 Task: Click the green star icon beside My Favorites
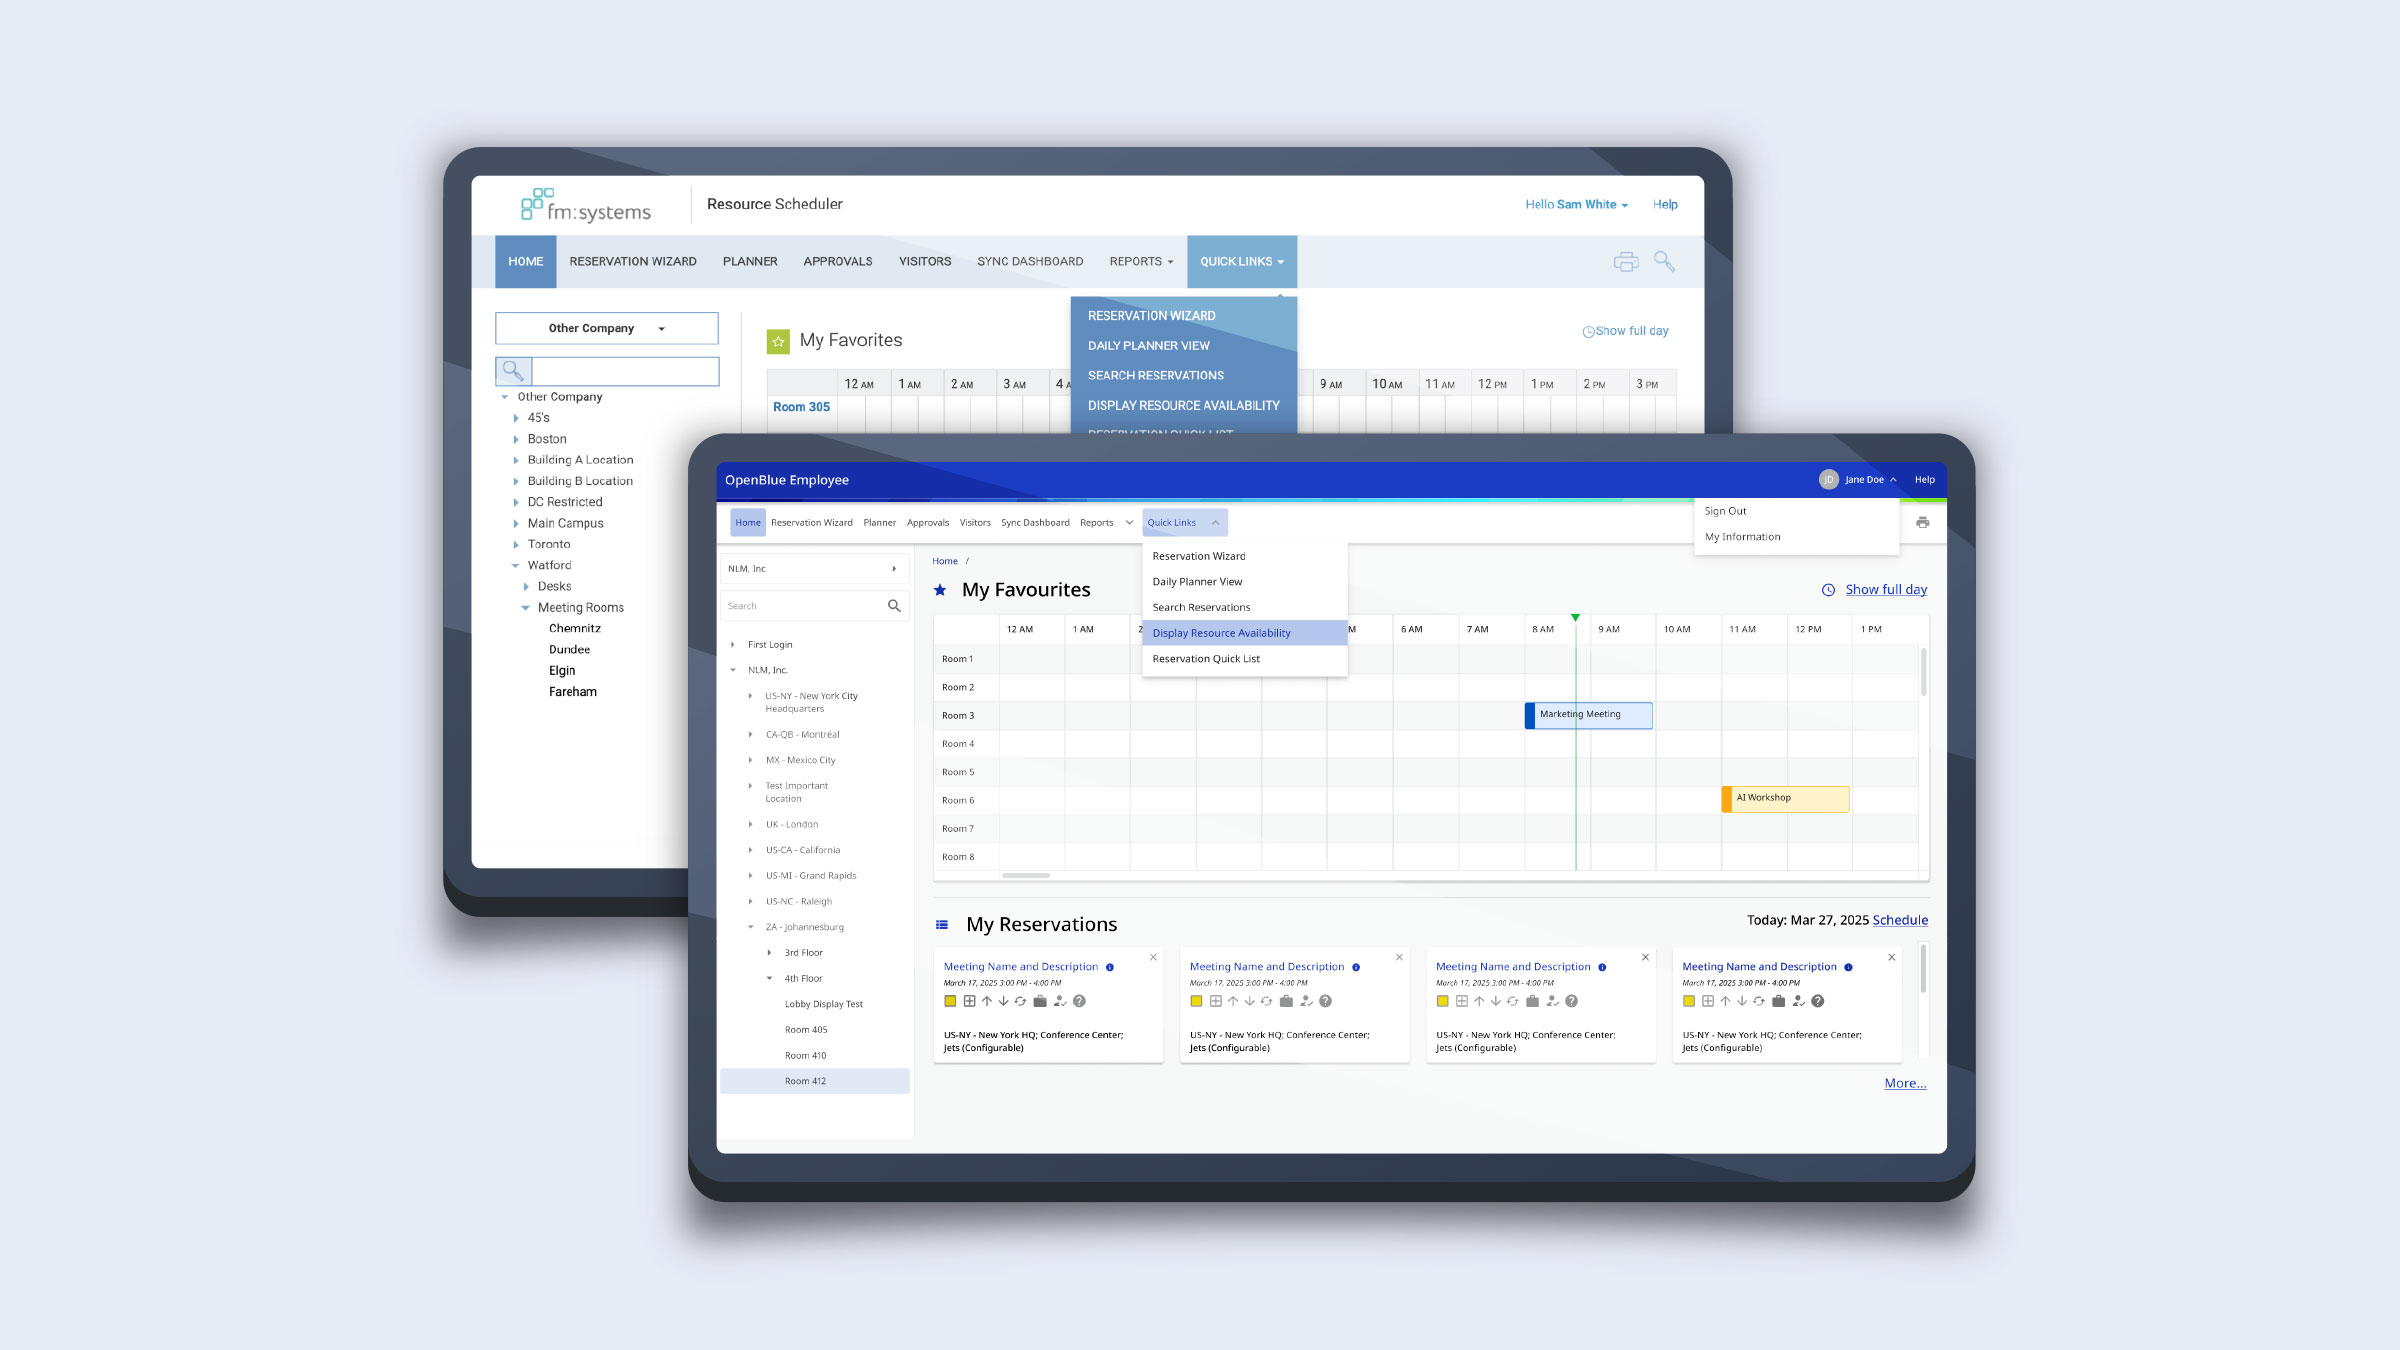778,341
